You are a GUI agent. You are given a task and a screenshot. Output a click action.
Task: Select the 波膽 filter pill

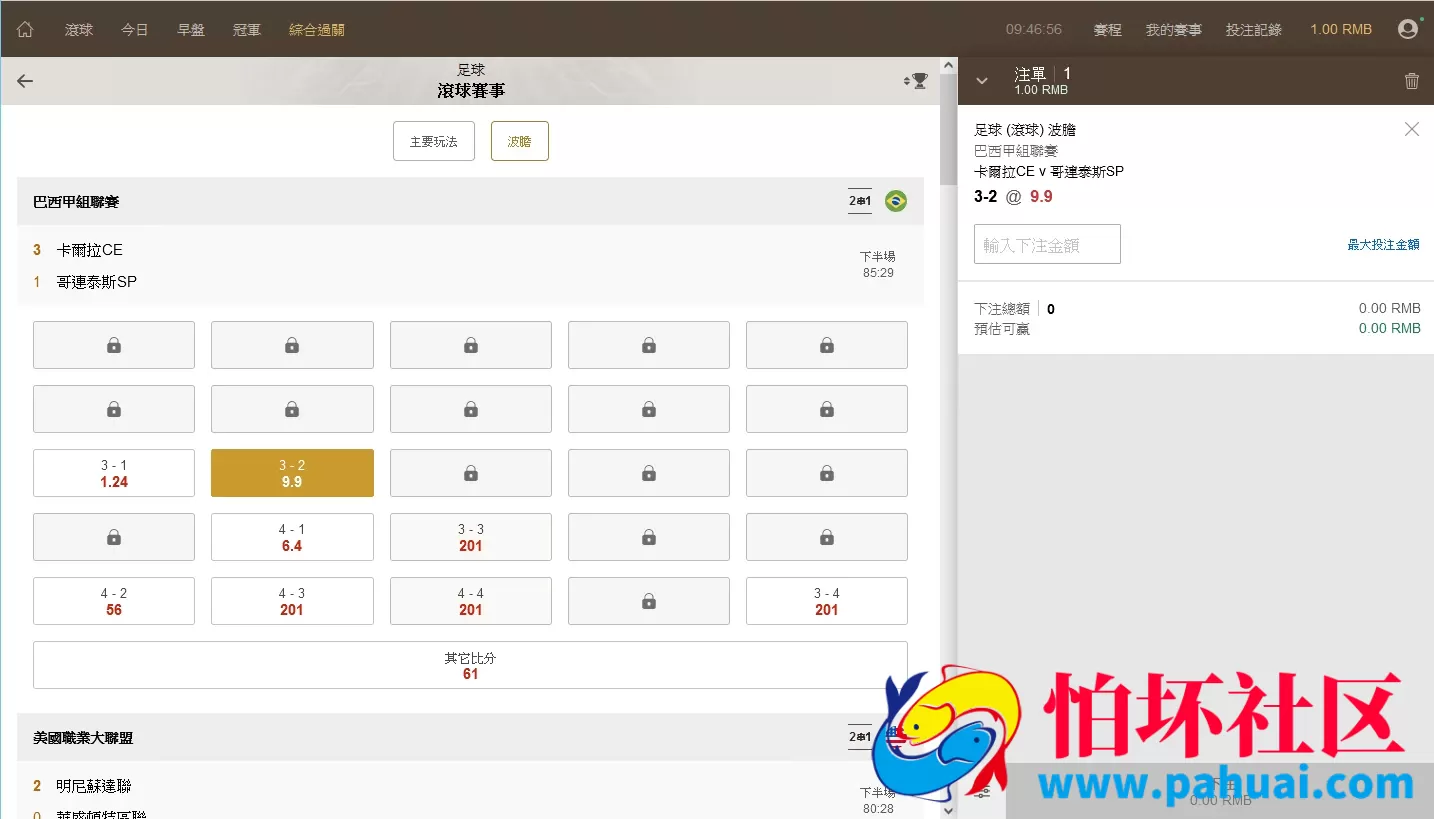519,141
